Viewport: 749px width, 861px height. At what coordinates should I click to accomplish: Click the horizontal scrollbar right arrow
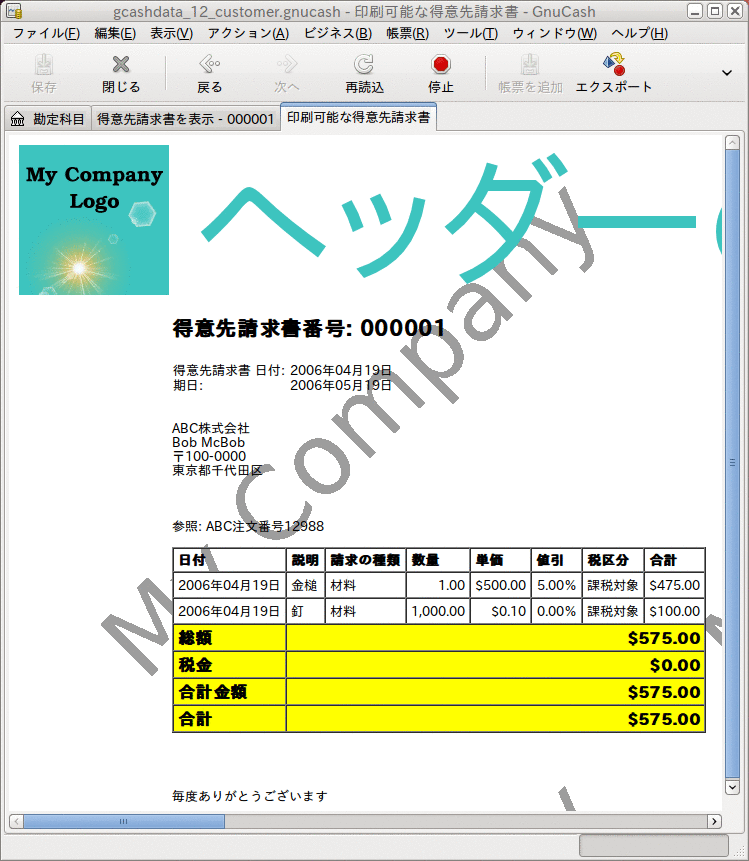[x=714, y=821]
